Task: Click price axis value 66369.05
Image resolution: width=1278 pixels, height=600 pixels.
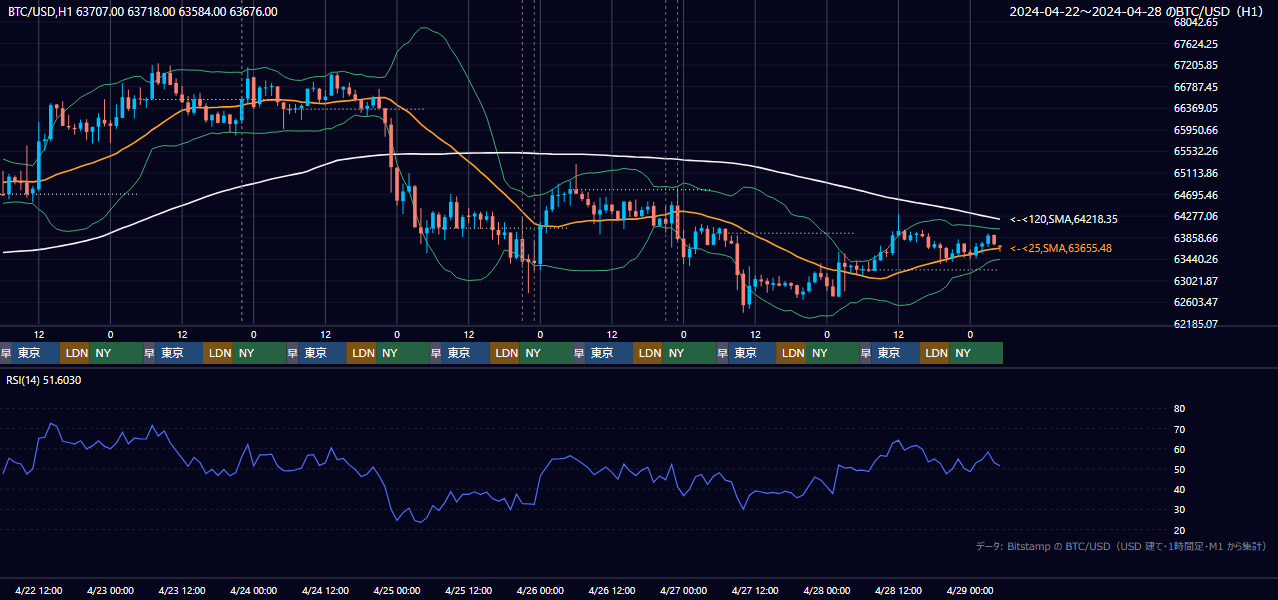Action: pos(1196,108)
